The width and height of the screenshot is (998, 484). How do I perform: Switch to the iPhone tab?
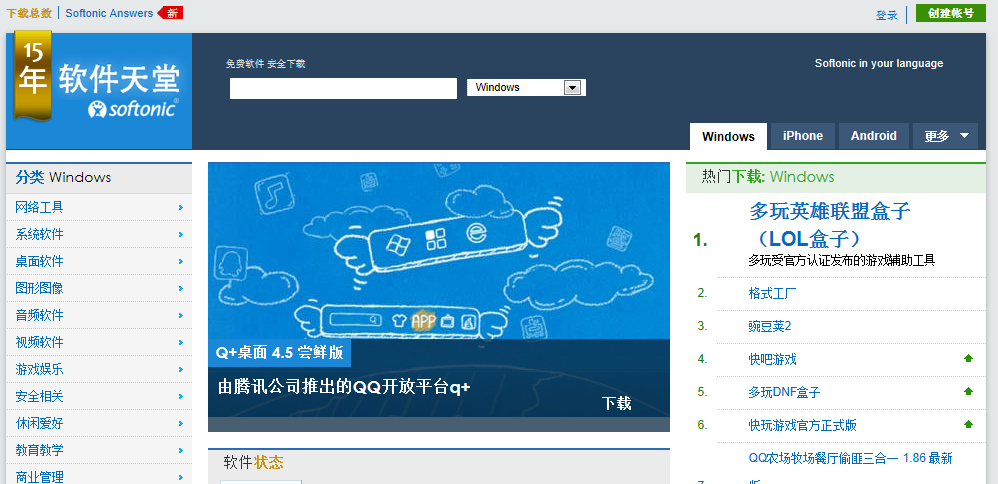coord(803,136)
